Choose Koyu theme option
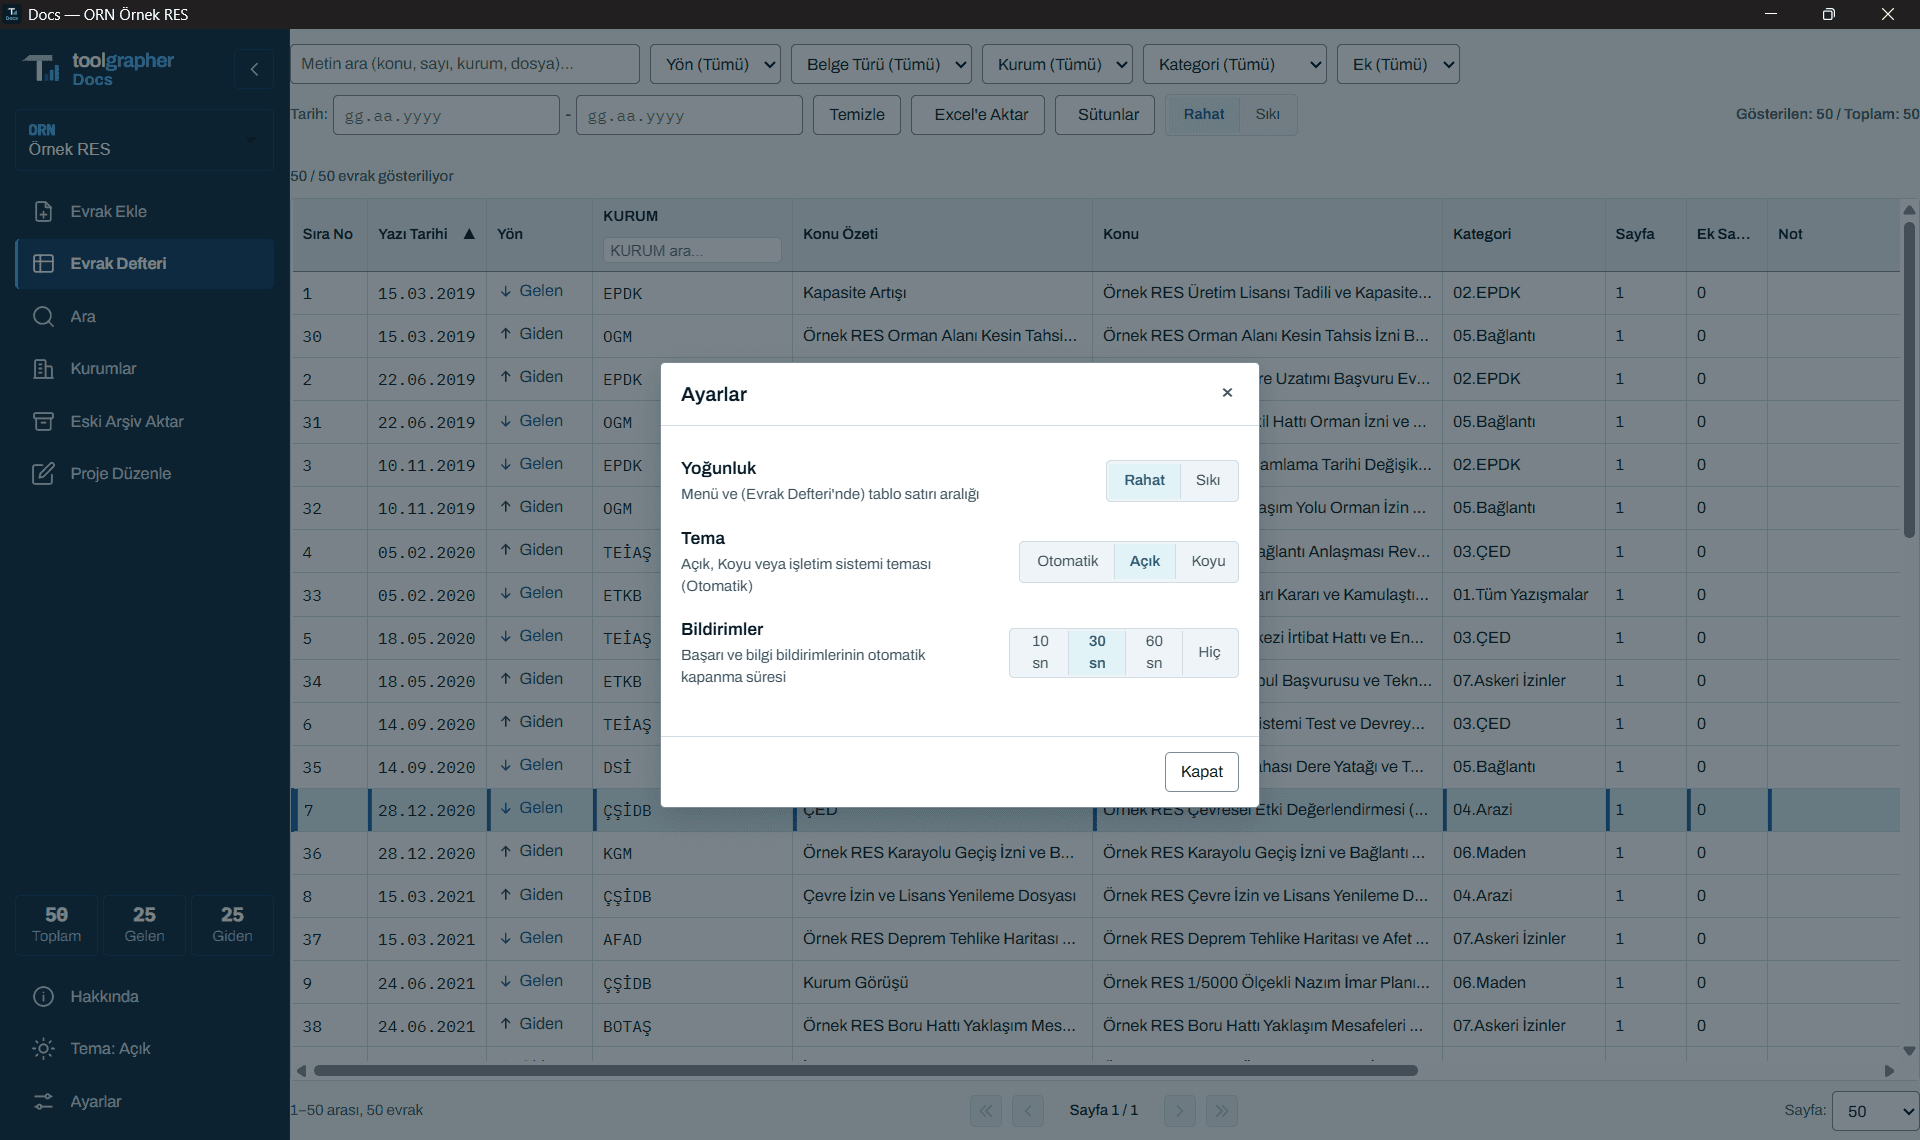Image resolution: width=1920 pixels, height=1140 pixels. 1208,562
